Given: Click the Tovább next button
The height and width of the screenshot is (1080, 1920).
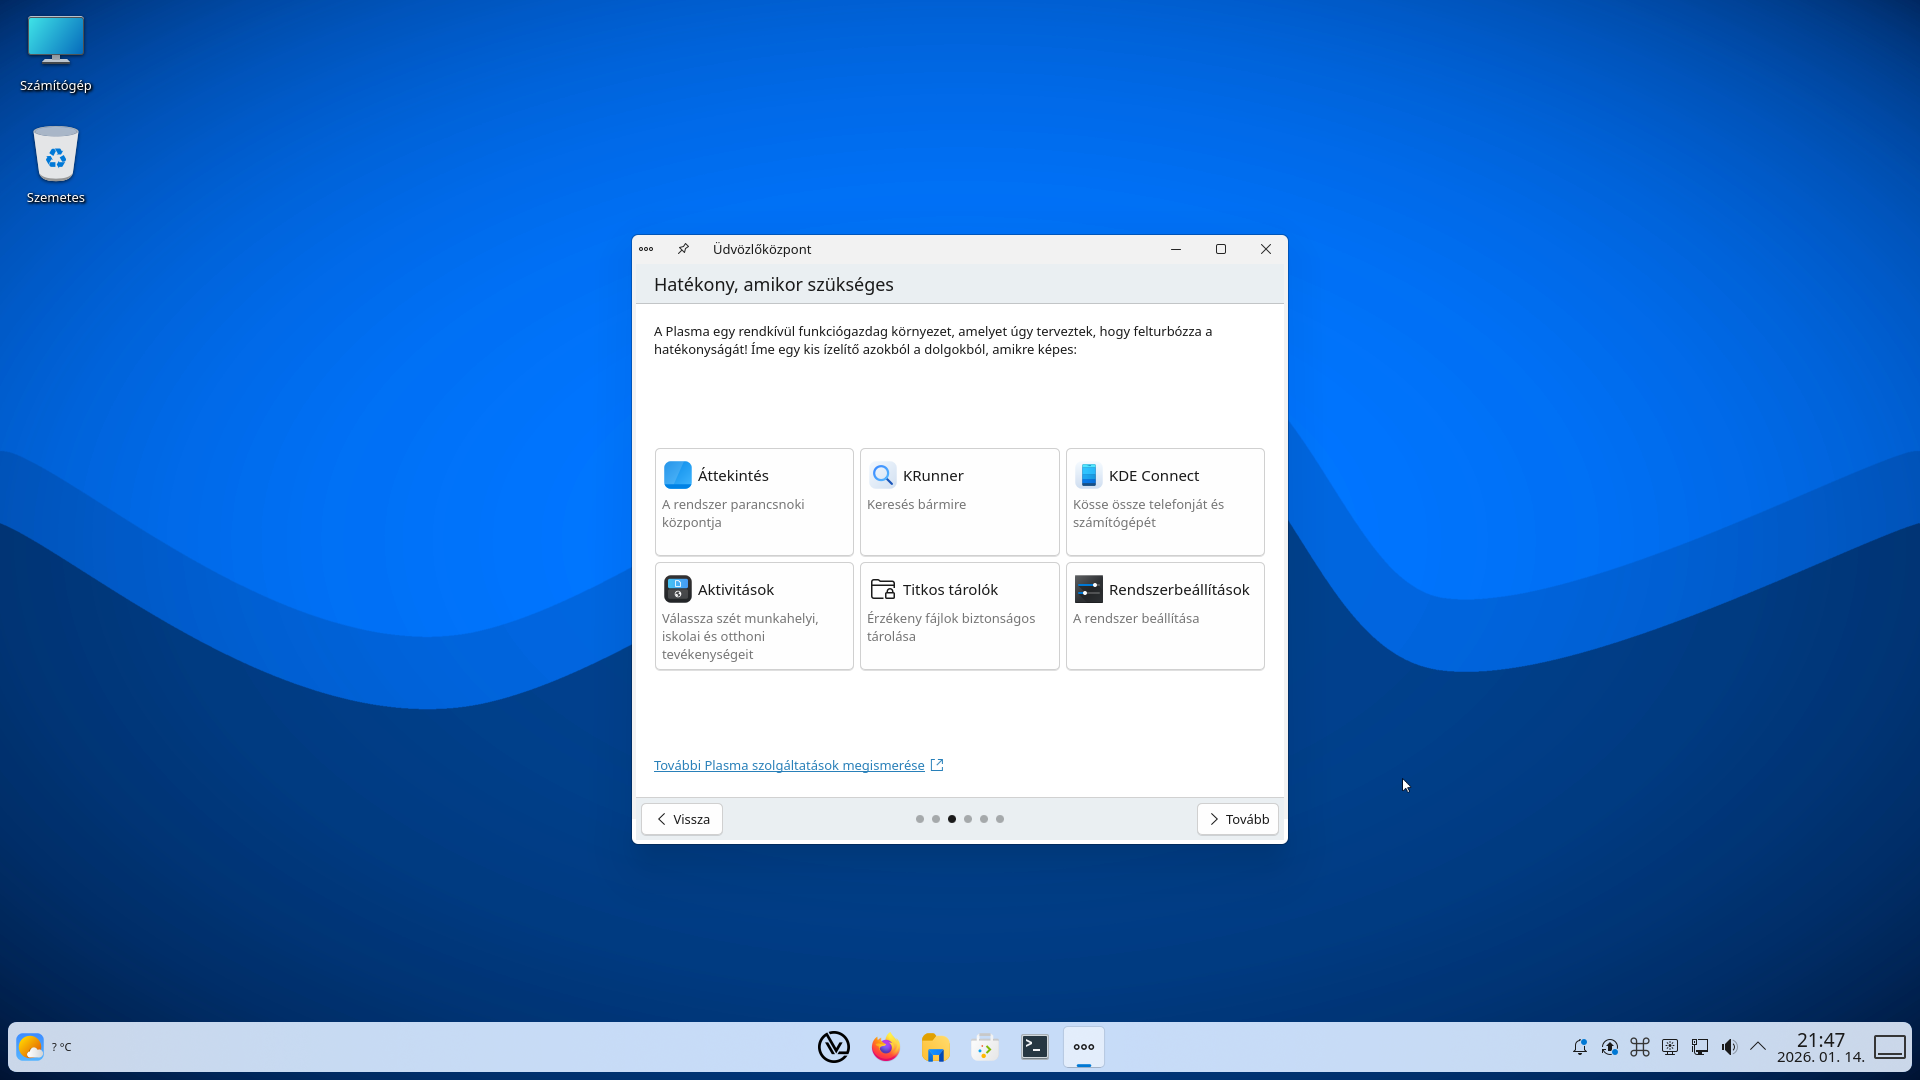Looking at the screenshot, I should (x=1237, y=819).
